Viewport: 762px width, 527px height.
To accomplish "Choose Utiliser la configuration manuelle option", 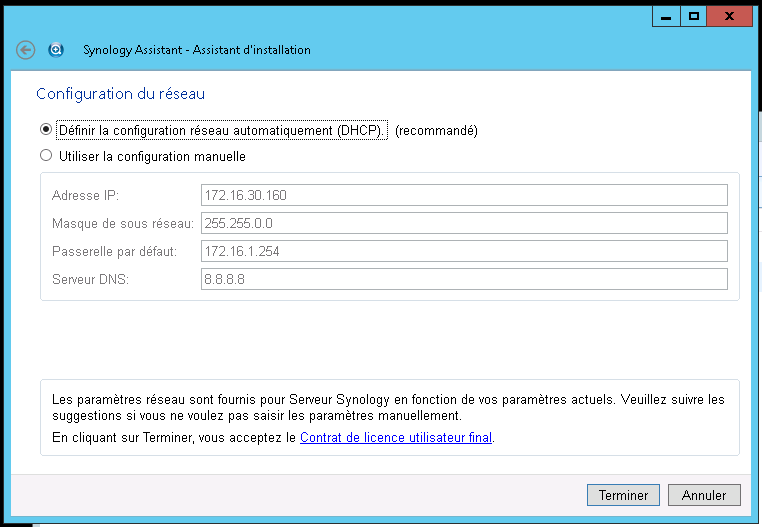I will pos(46,156).
